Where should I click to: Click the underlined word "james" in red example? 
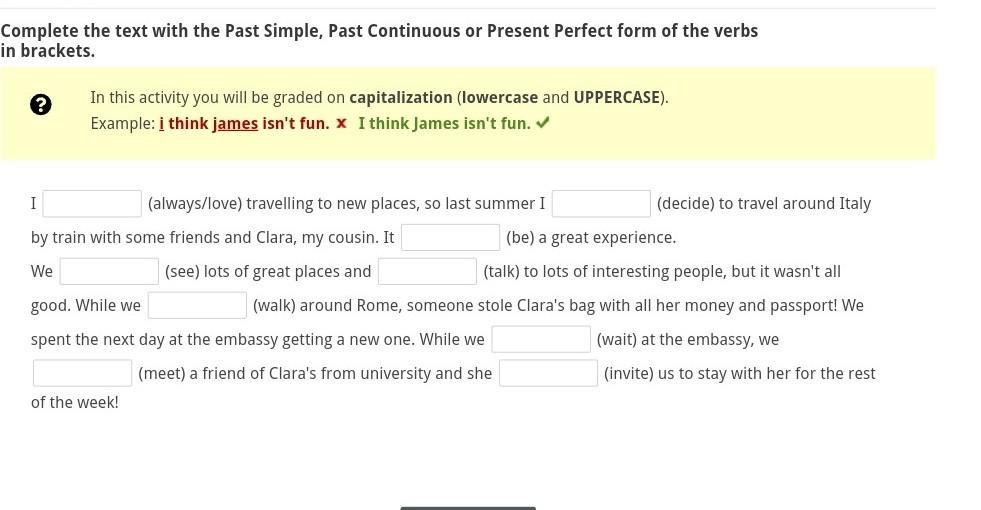pos(235,124)
